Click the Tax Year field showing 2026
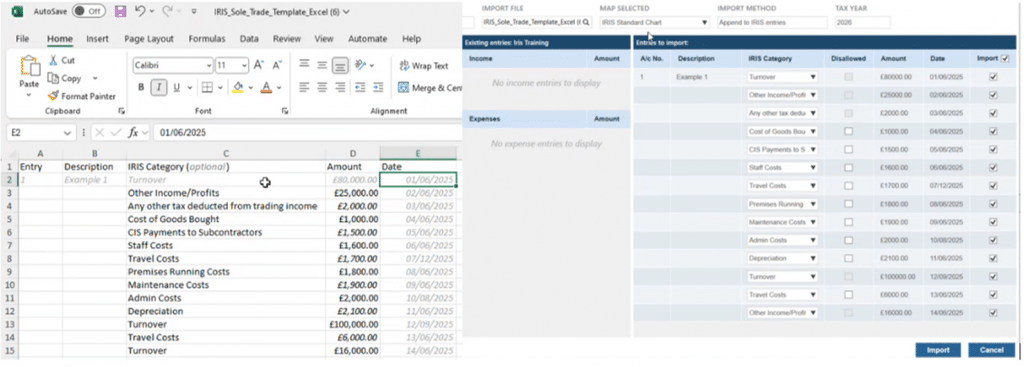 coord(862,22)
